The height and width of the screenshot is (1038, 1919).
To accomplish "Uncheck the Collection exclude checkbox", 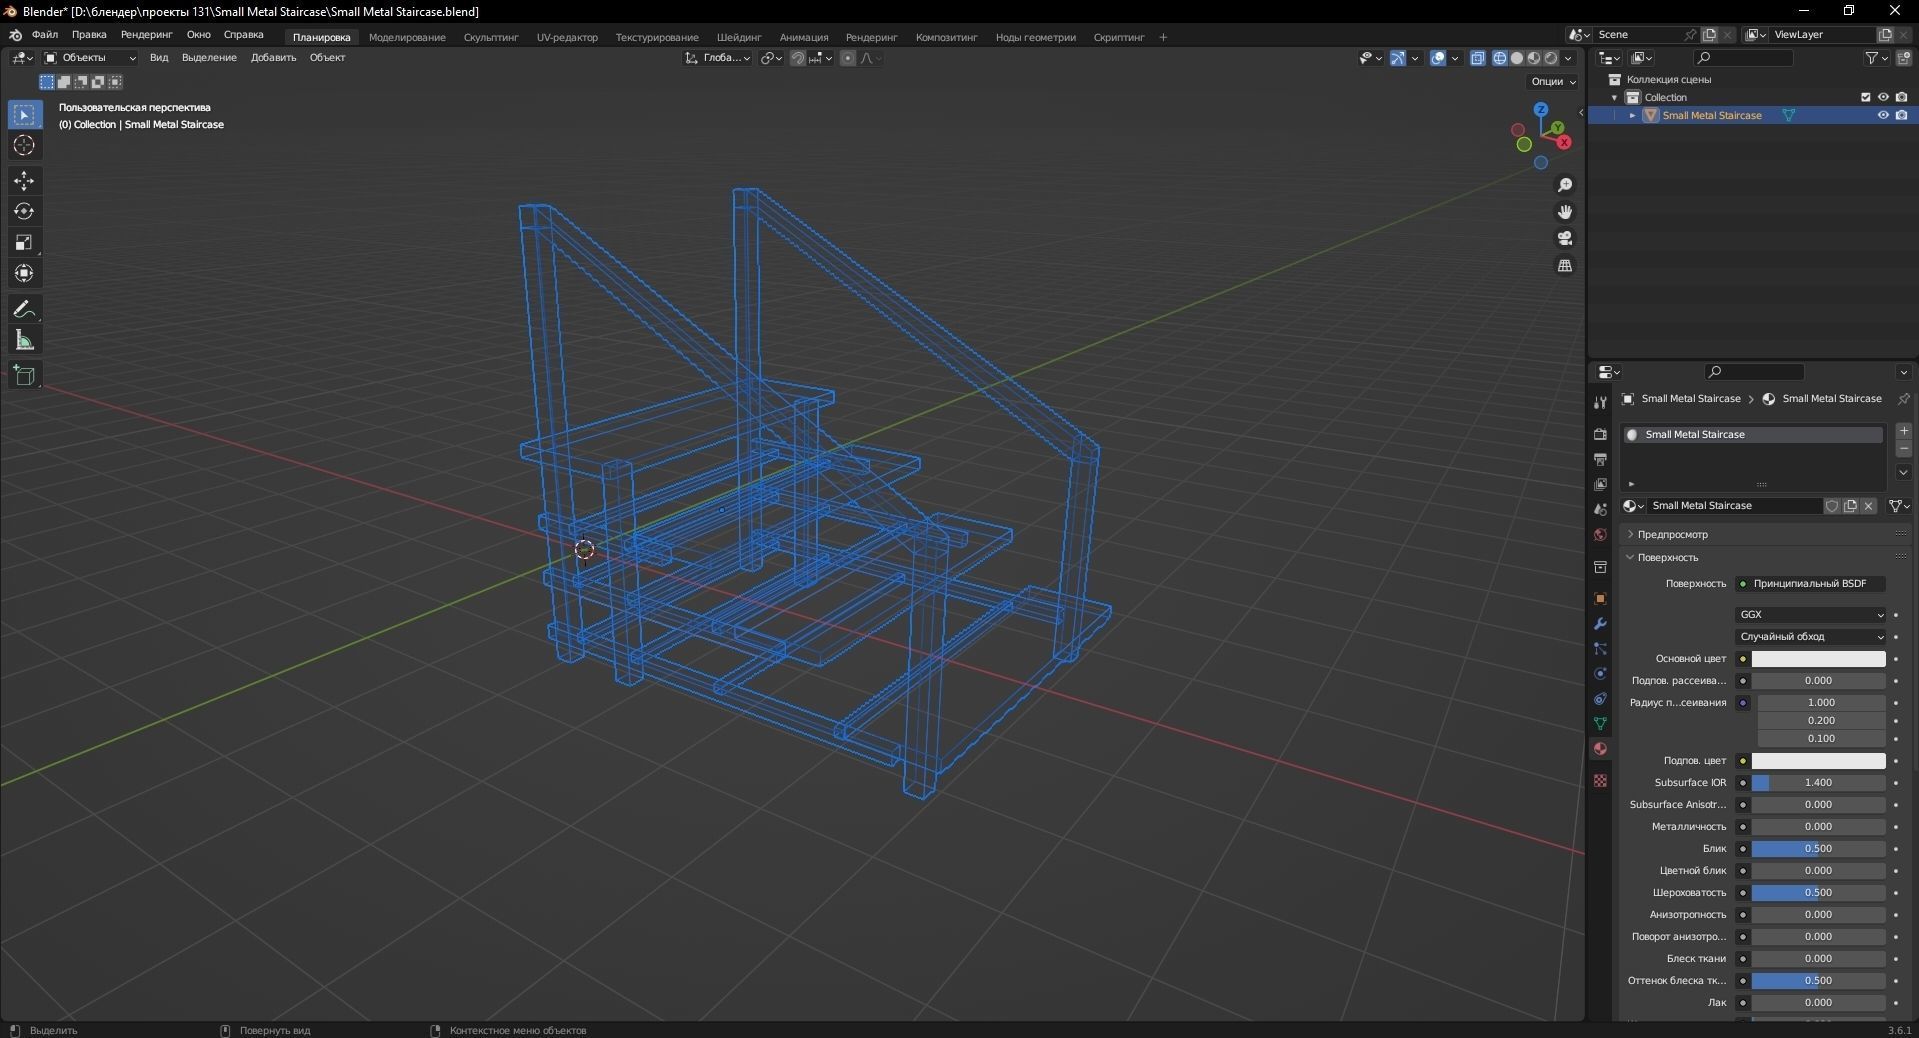I will coord(1865,97).
